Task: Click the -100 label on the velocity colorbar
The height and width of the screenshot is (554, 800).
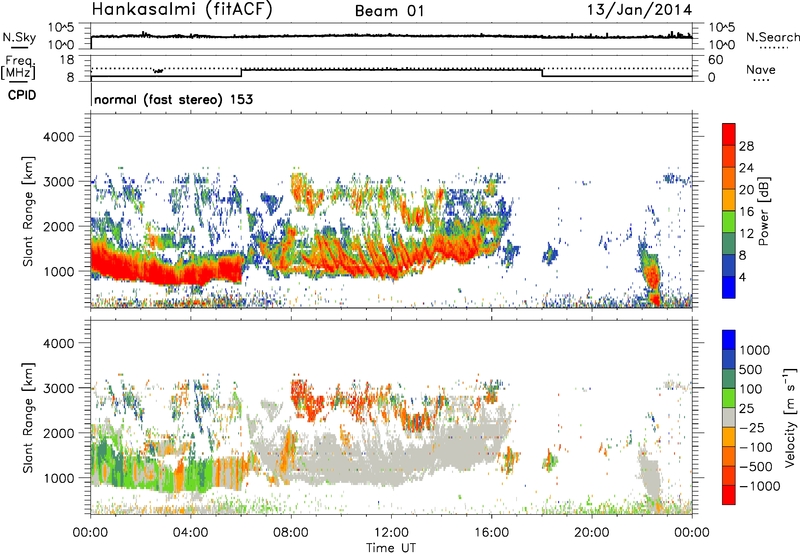Action: (755, 447)
